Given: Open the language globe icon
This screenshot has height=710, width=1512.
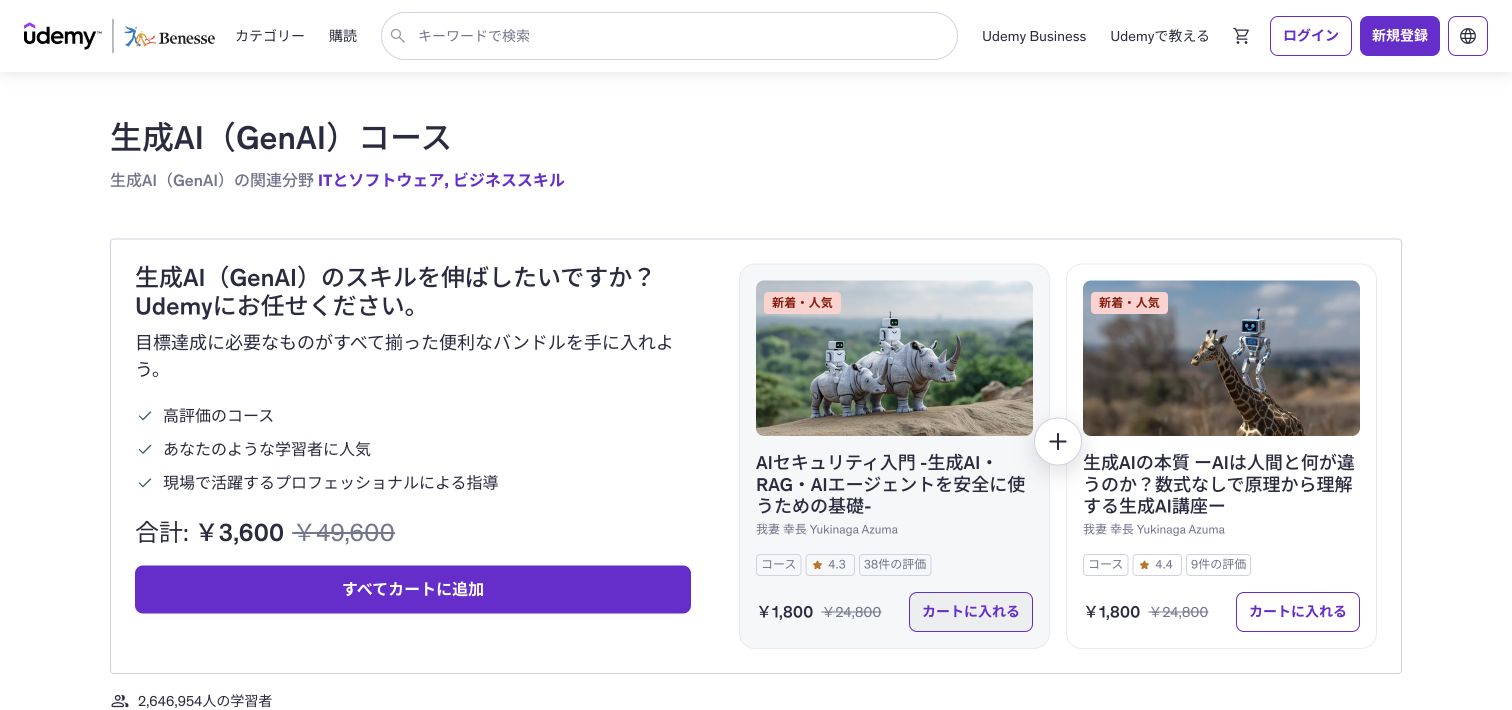Looking at the screenshot, I should click(1467, 36).
